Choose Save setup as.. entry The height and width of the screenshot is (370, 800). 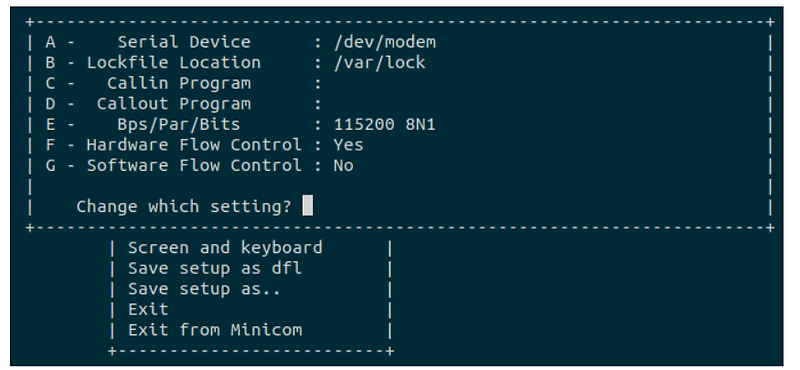[205, 289]
